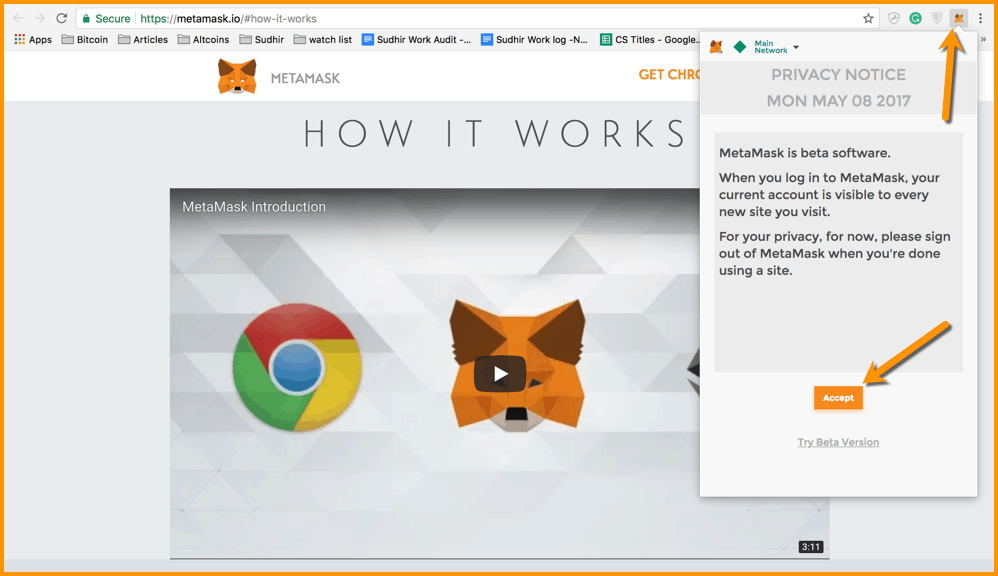Open the MetaMask fox extension icon

tap(959, 18)
